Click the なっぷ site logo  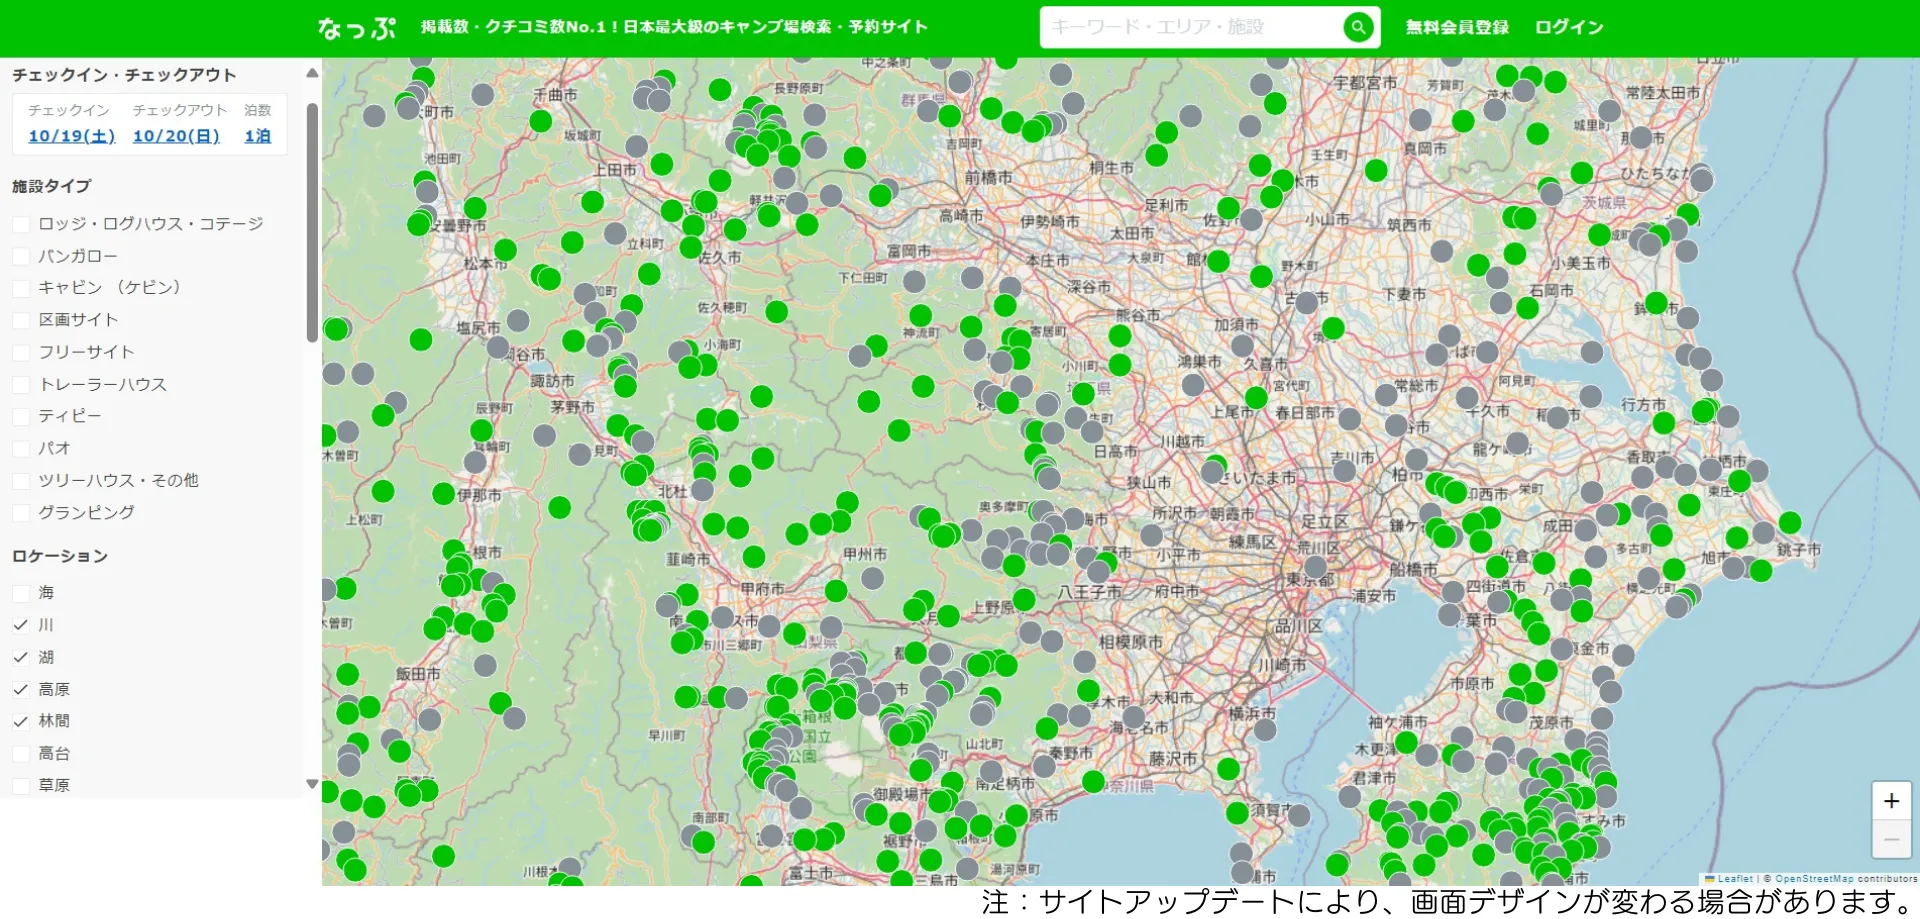click(356, 28)
